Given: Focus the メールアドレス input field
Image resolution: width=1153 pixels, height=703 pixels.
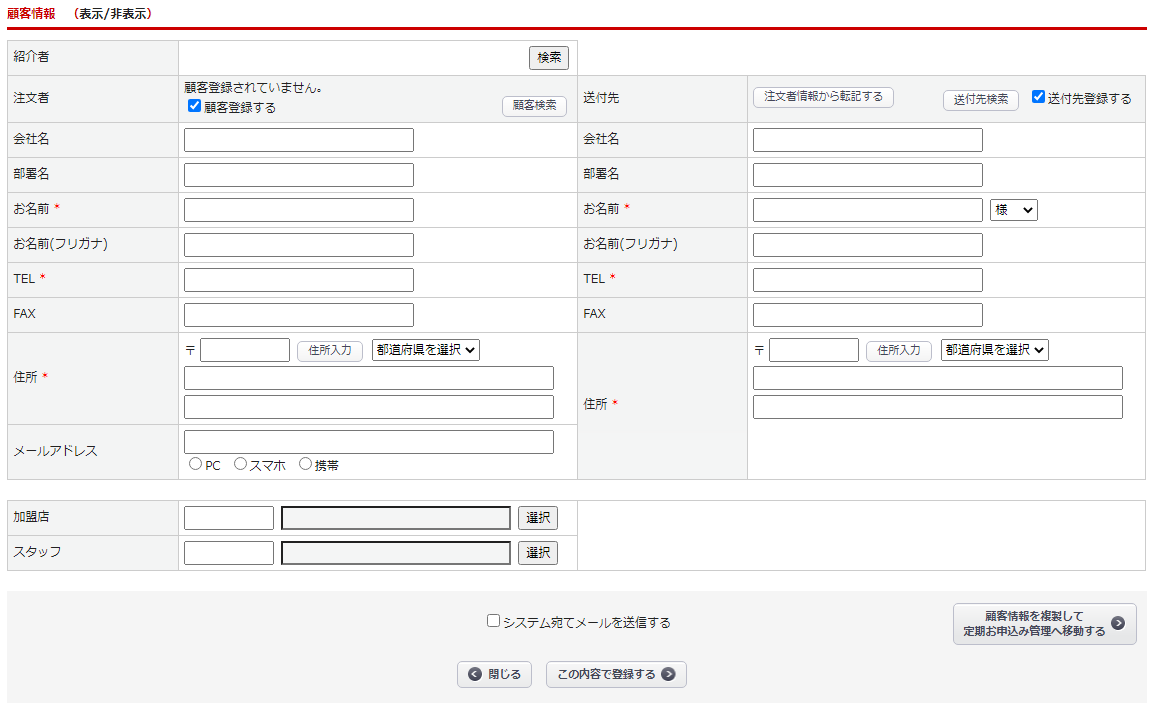Looking at the screenshot, I should tap(368, 442).
